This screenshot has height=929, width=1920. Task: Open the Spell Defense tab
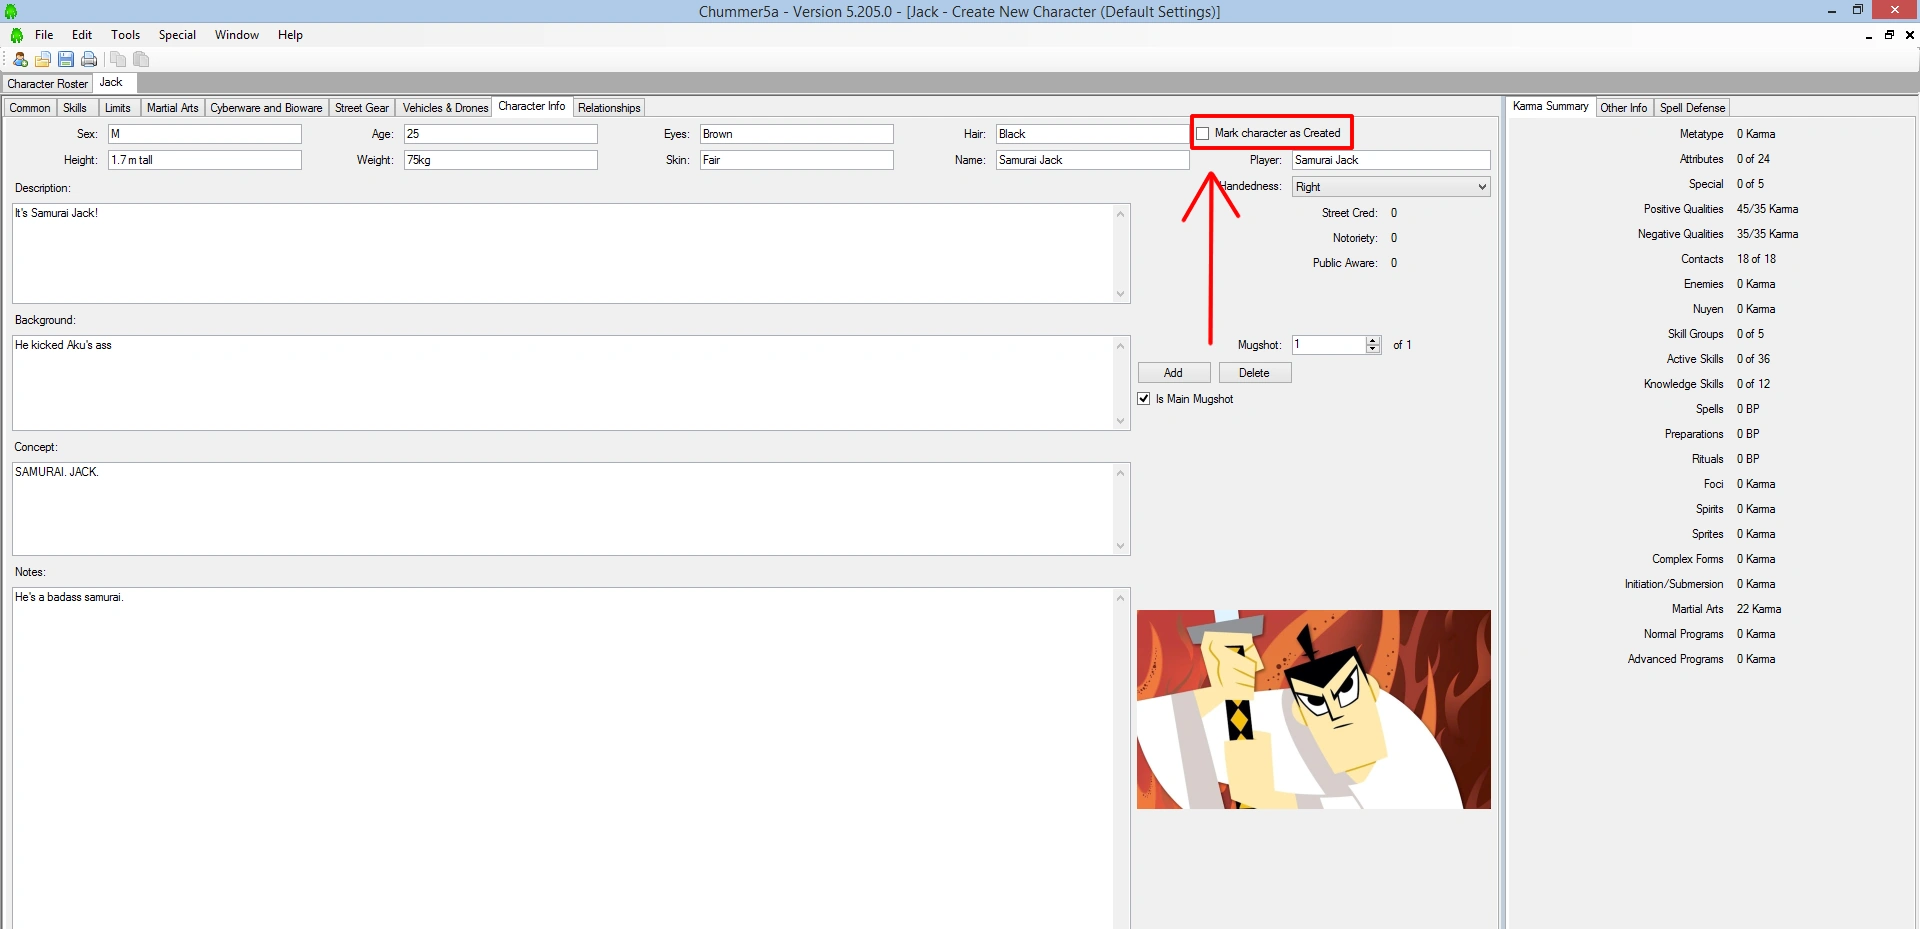pyautogui.click(x=1692, y=108)
